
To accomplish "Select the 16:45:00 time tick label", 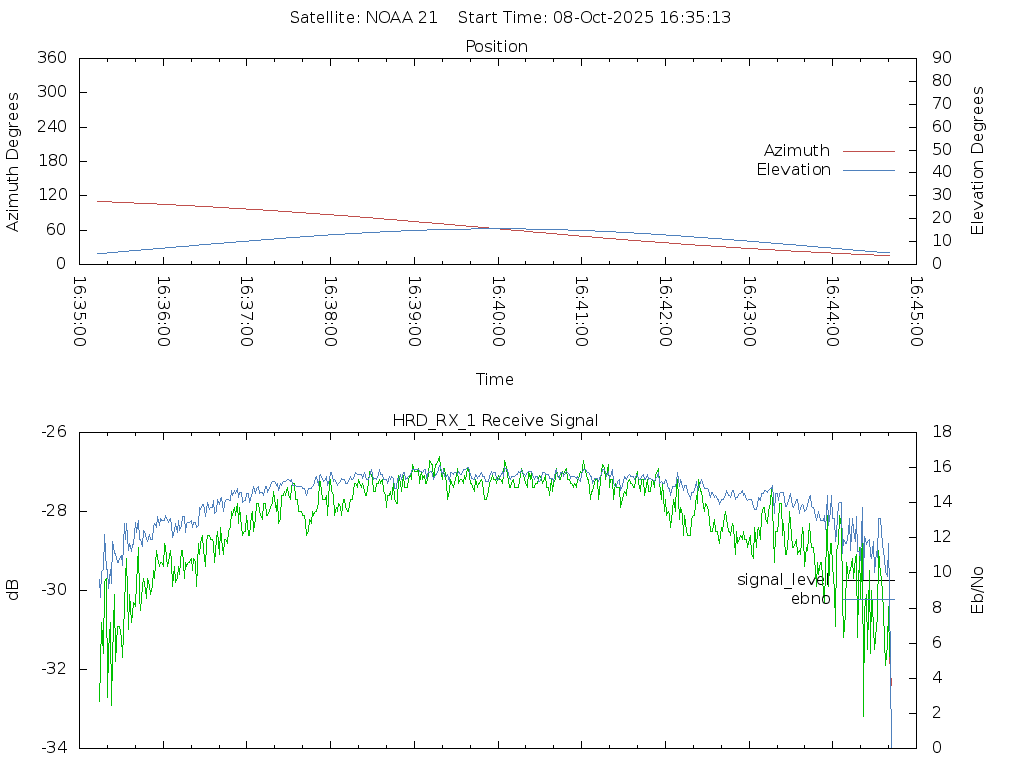I will click(916, 312).
